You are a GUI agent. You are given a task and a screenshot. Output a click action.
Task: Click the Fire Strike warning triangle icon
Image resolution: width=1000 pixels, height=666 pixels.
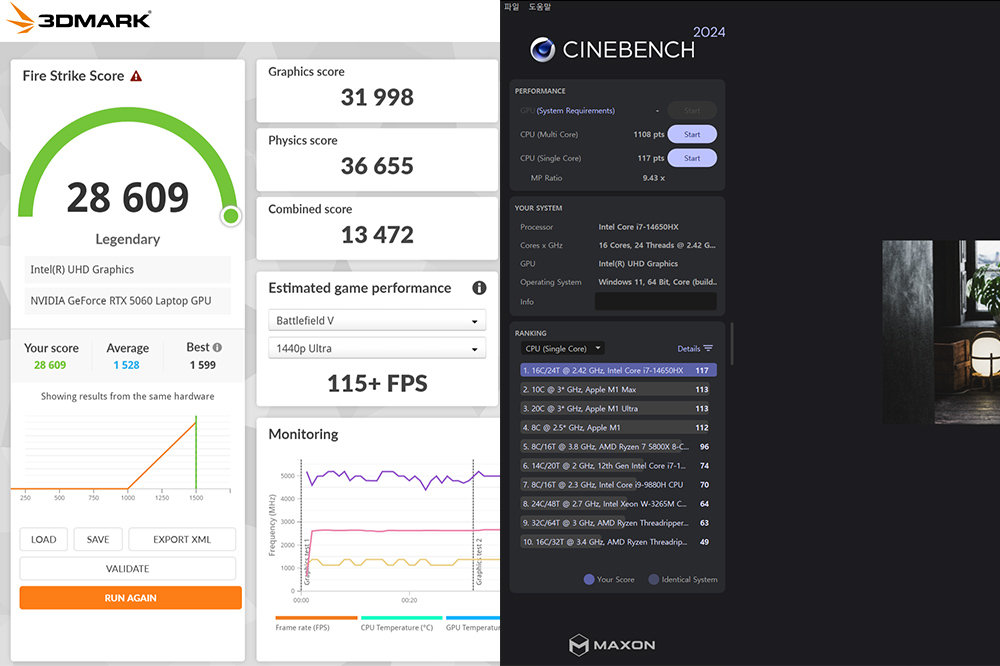(136, 76)
